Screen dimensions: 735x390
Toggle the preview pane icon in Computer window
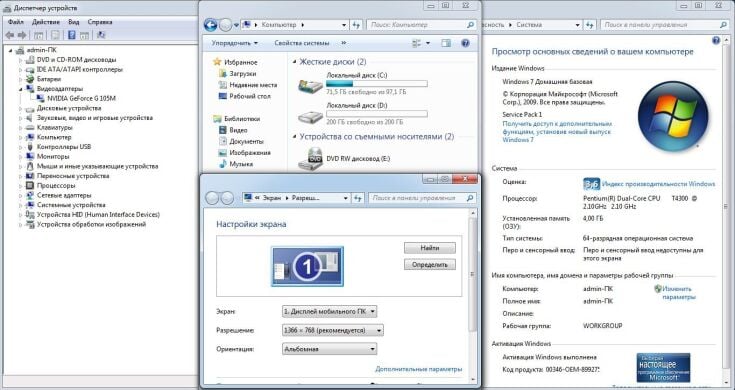446,43
